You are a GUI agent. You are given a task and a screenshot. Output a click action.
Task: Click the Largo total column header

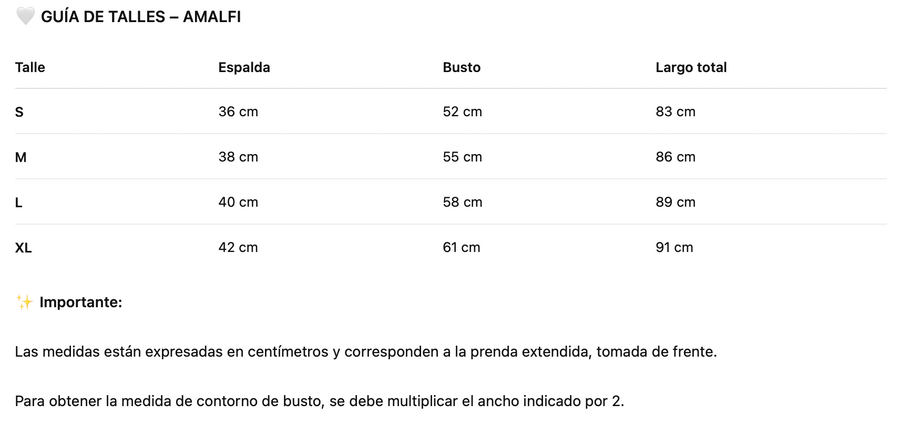(691, 67)
